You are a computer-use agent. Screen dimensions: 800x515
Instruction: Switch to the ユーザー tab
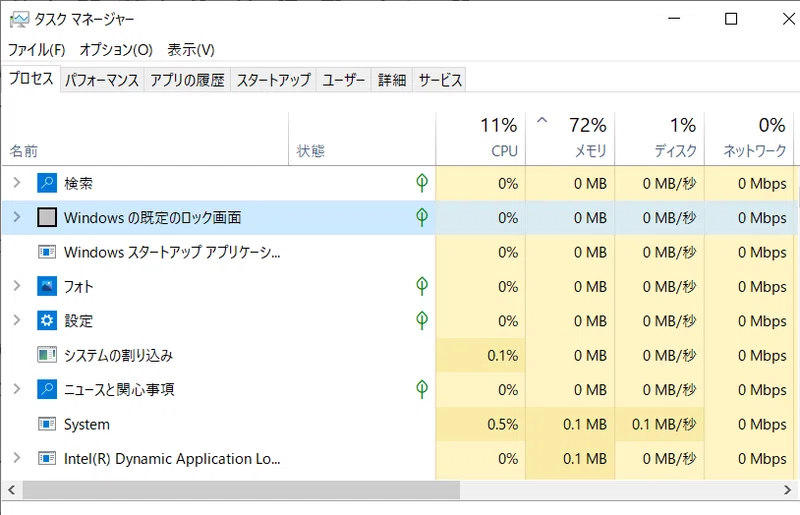[x=344, y=80]
